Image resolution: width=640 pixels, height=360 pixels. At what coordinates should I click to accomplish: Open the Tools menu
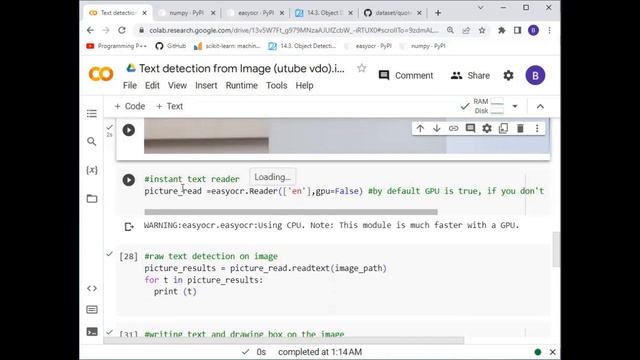coord(277,85)
